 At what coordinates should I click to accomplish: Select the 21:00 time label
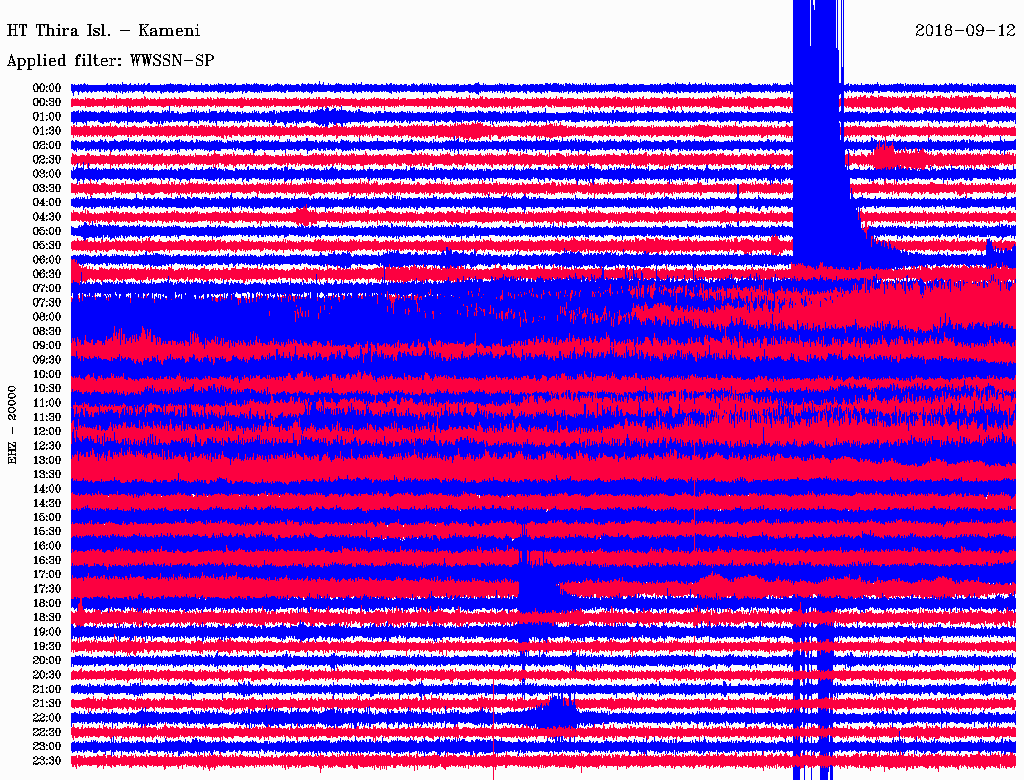(47, 689)
